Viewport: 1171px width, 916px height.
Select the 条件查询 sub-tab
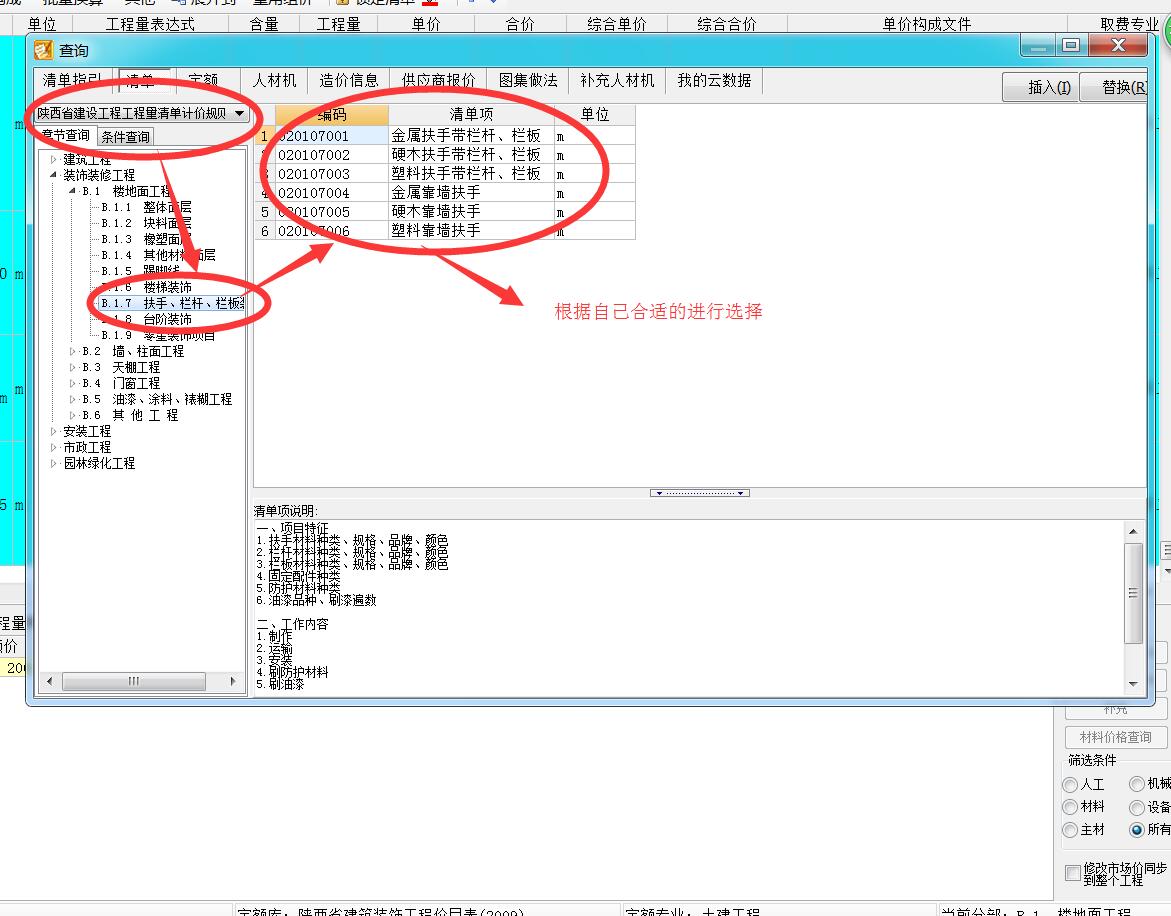125,137
